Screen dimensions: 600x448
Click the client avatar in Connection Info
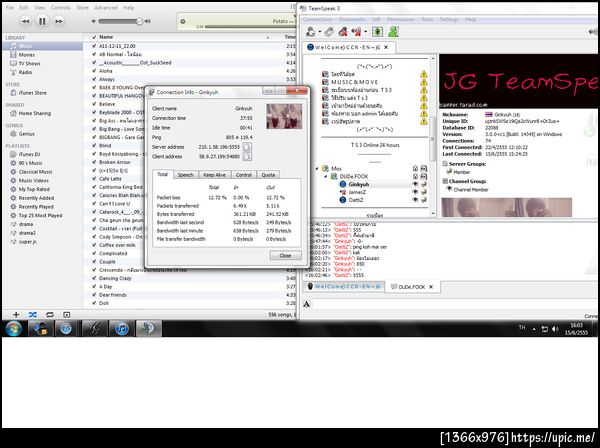tap(284, 116)
